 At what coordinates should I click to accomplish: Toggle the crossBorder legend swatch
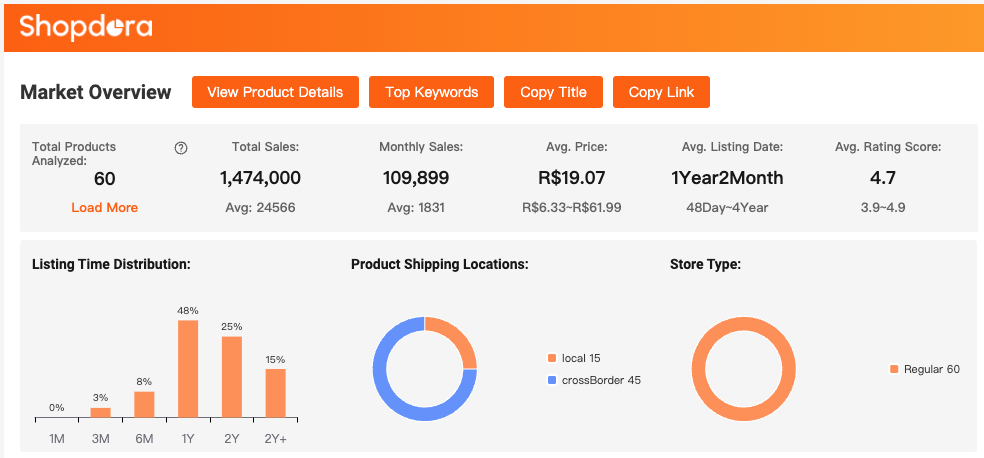tap(551, 380)
